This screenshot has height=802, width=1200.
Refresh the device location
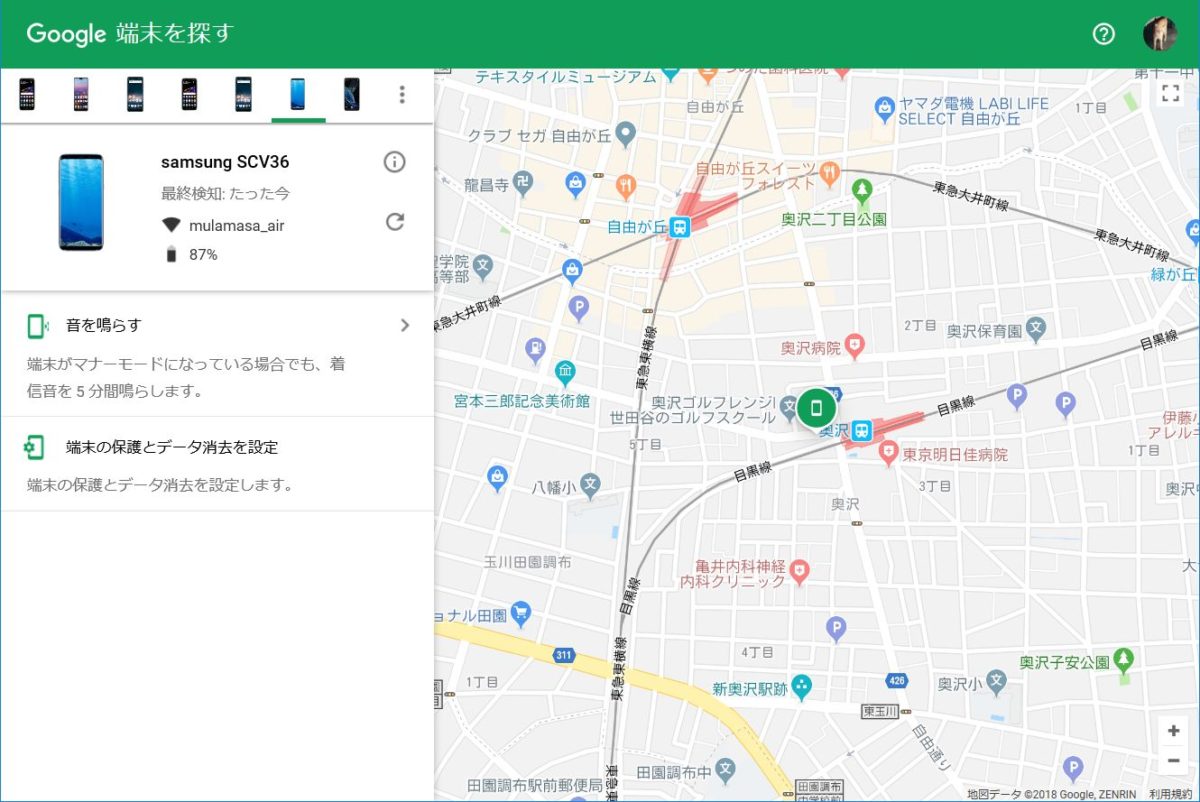click(395, 222)
